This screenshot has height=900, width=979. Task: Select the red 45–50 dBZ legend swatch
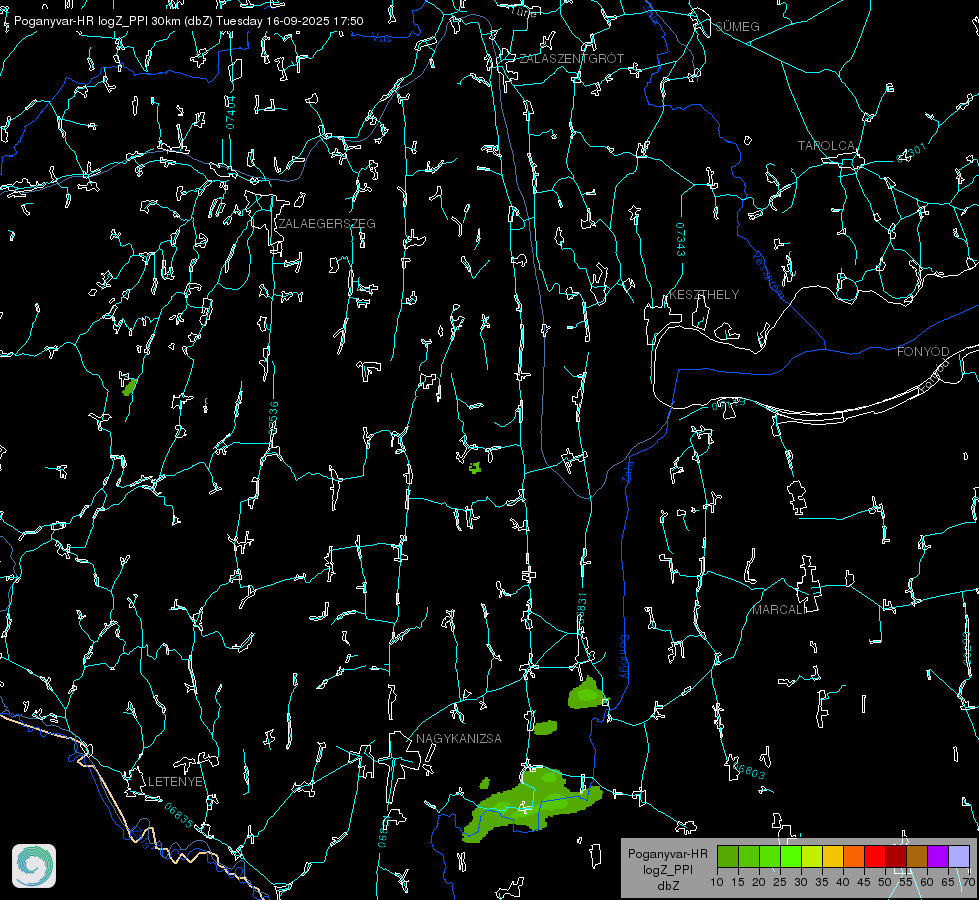(x=875, y=856)
